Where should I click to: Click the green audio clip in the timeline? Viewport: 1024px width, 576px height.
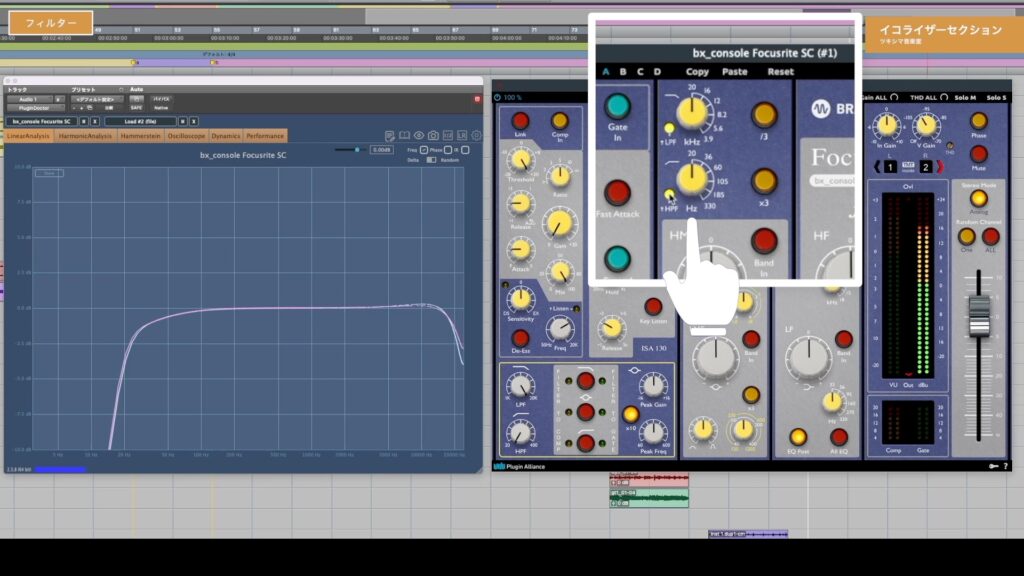click(x=649, y=498)
